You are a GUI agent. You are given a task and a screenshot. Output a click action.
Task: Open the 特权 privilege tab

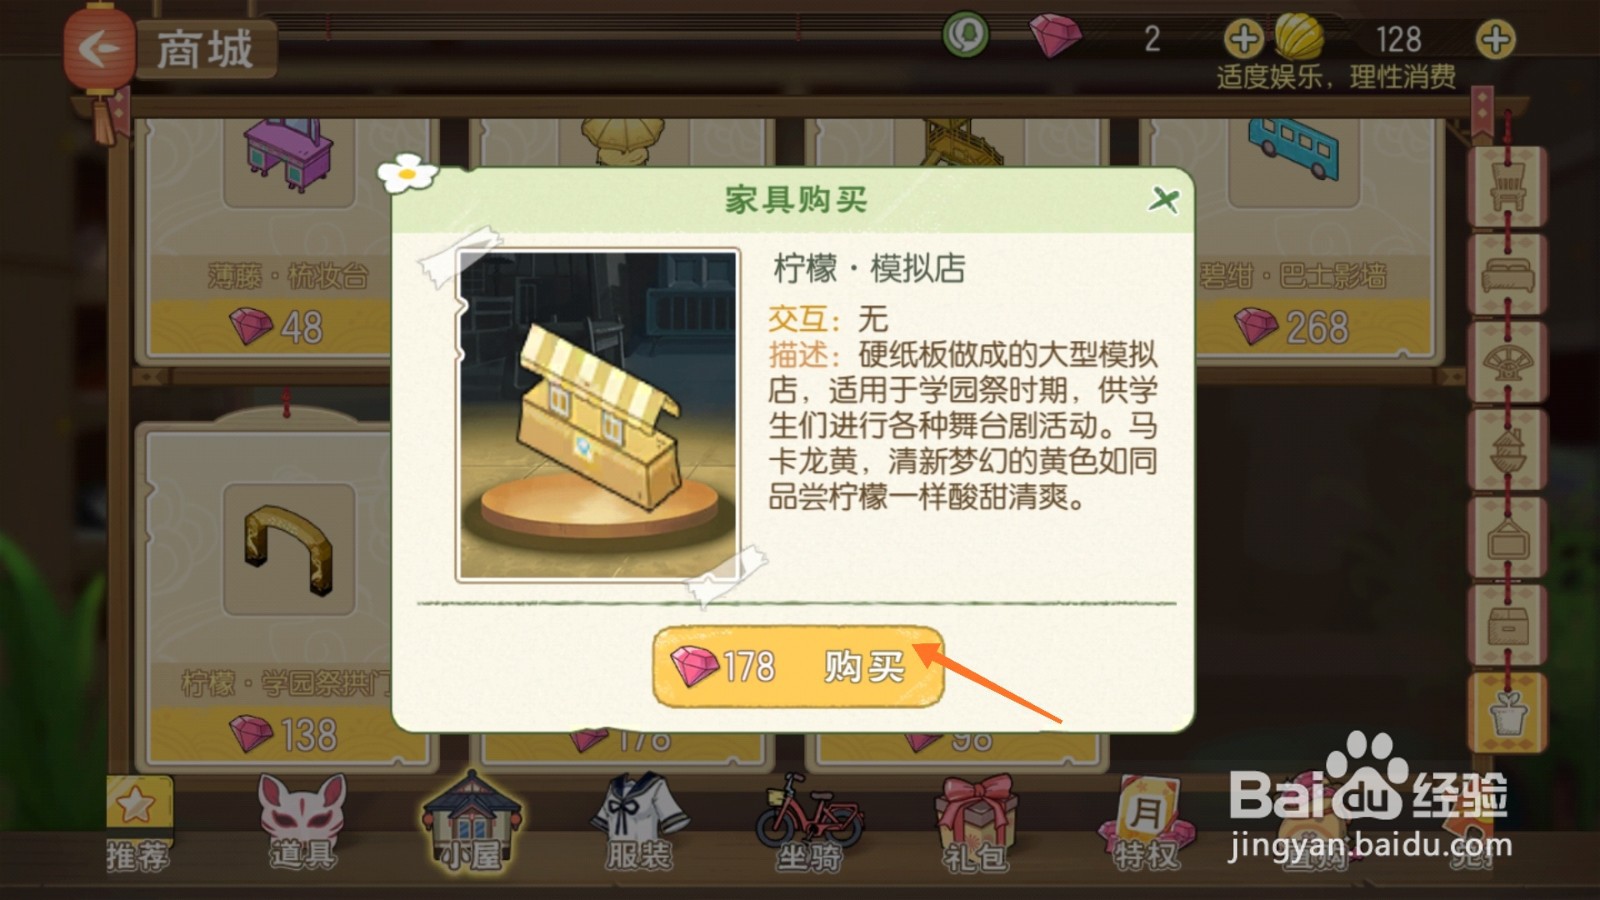[1146, 825]
